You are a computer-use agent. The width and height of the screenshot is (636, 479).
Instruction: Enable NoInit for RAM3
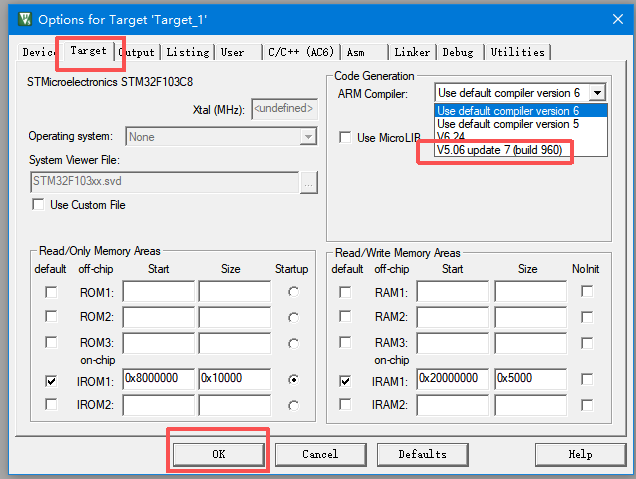[x=587, y=343]
